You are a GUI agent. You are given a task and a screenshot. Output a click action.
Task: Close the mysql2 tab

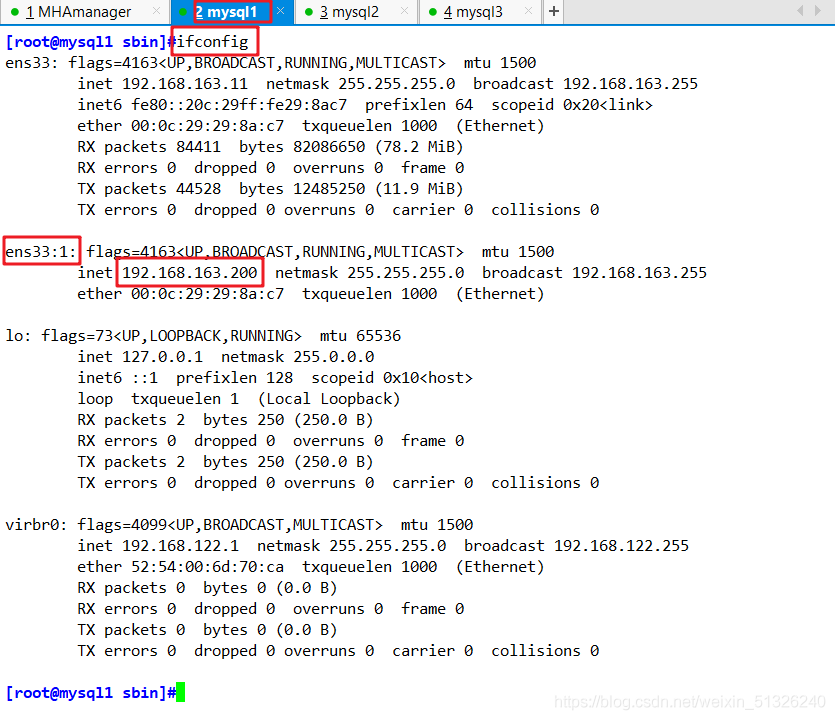pyautogui.click(x=404, y=11)
